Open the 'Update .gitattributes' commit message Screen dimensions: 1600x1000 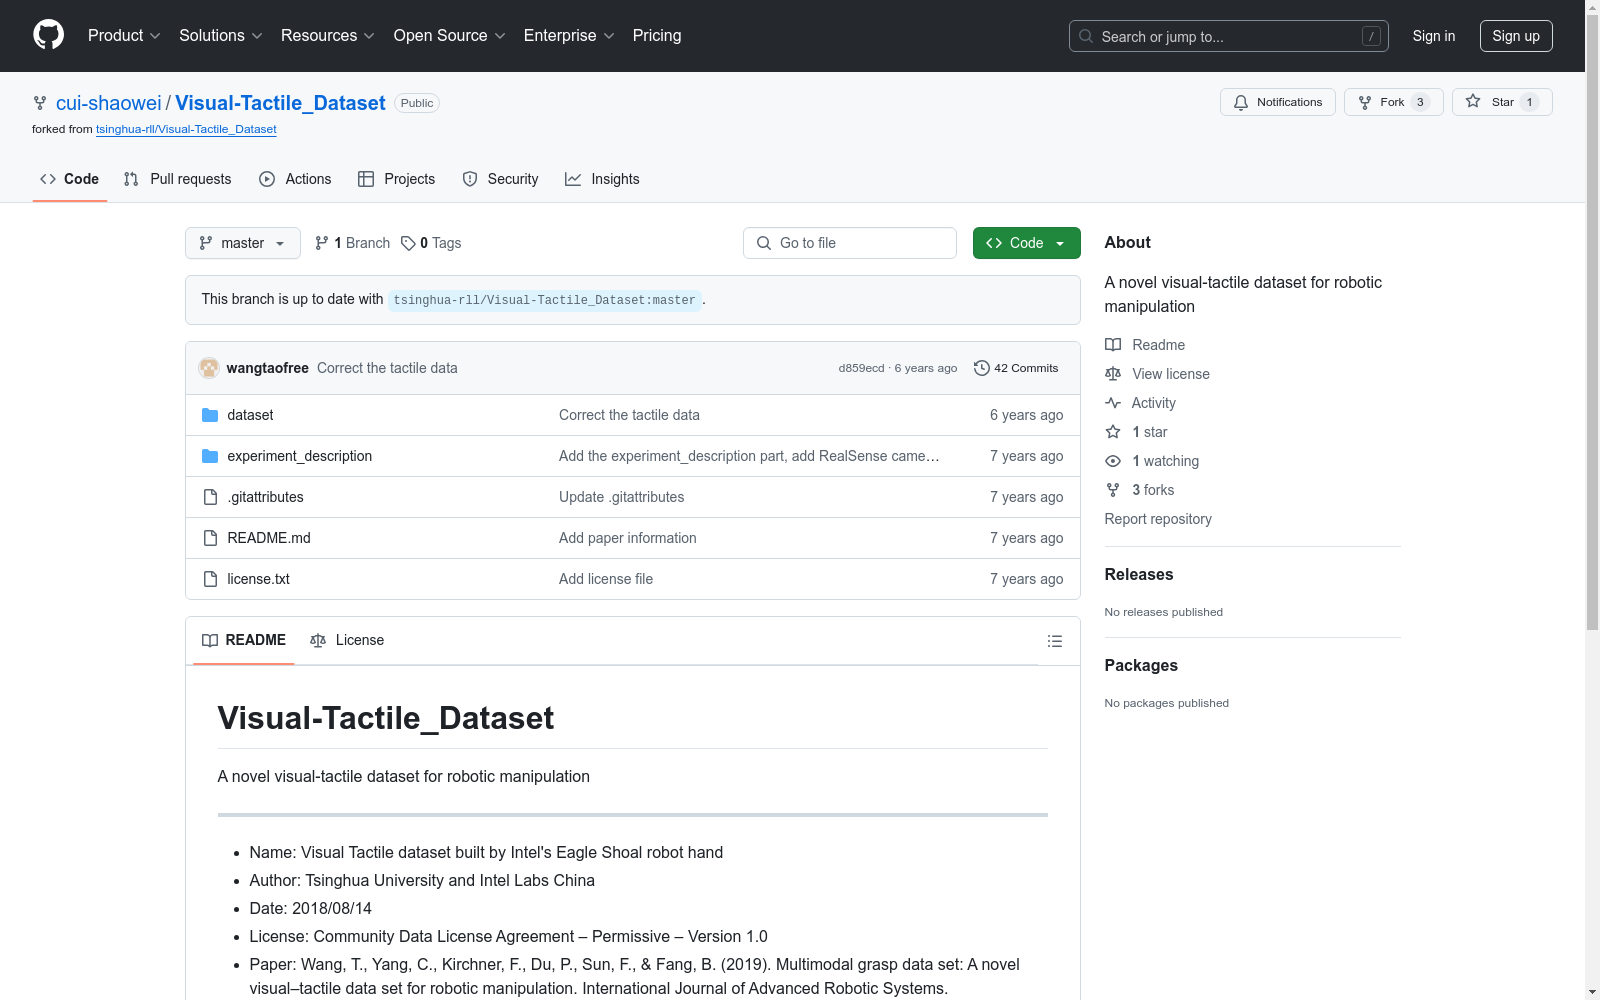622,497
